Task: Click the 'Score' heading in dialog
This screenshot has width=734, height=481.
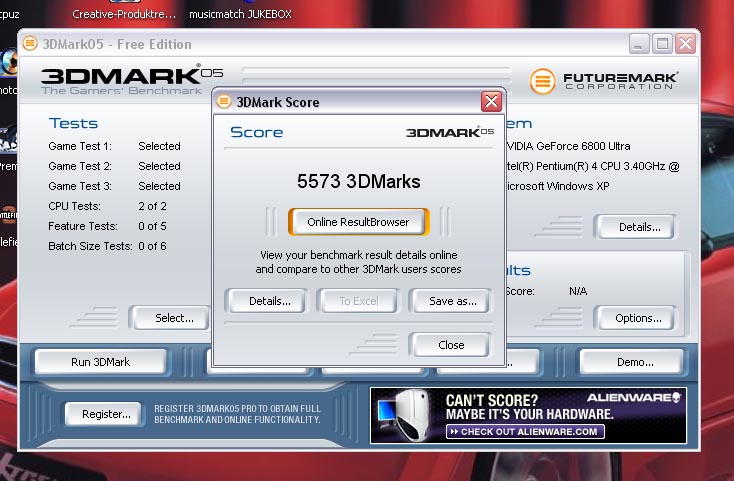Action: (x=257, y=132)
